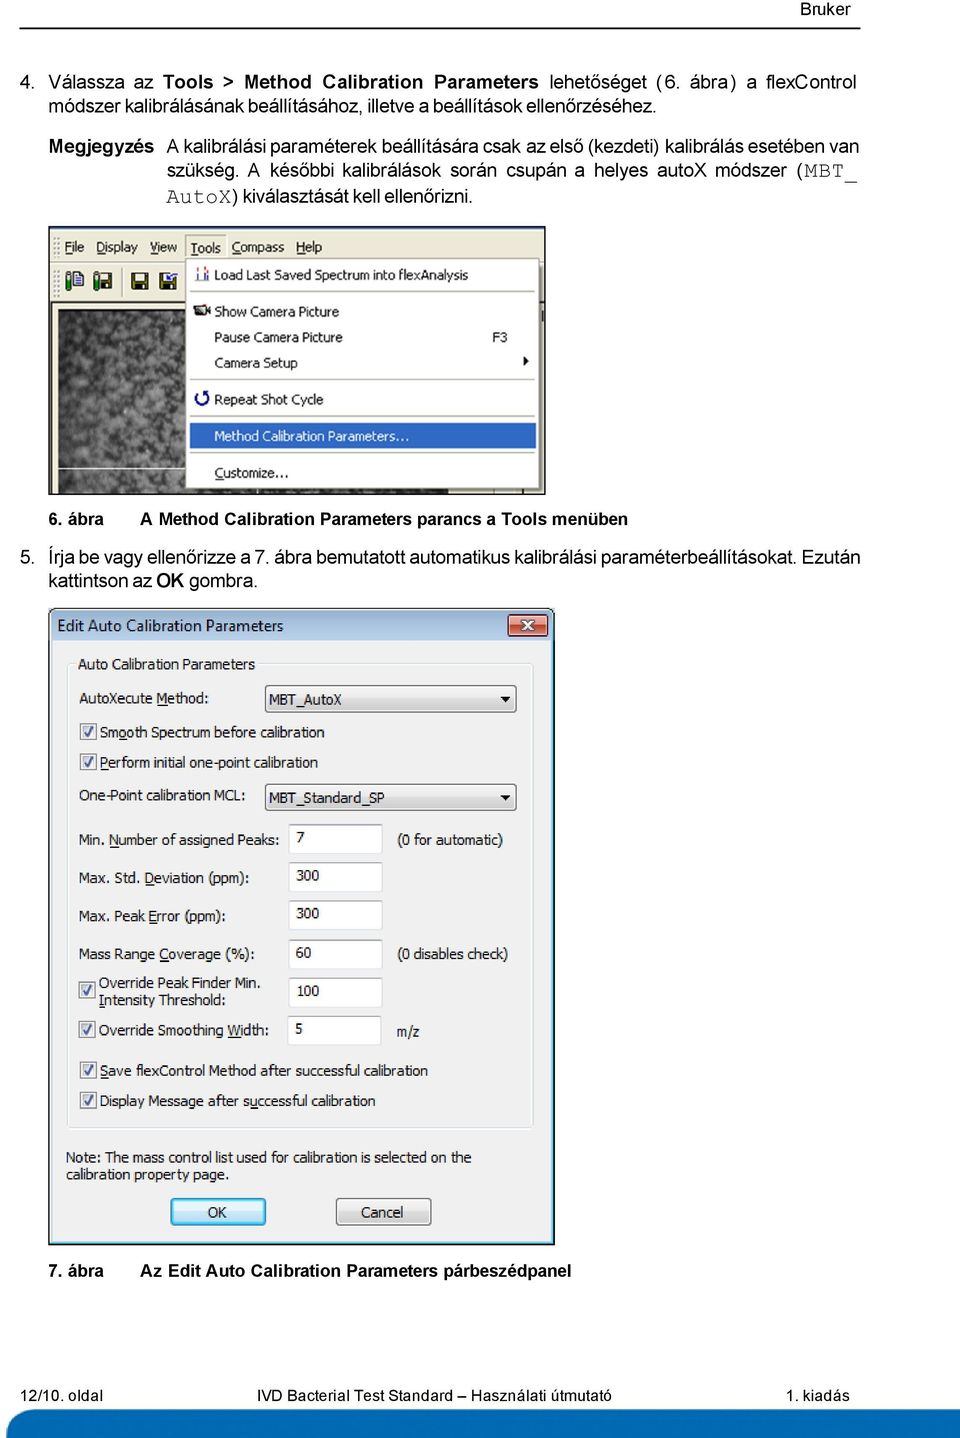The image size is (960, 1438).
Task: Uncheck Override Peak Finder Min. Intensity Threshold
Action: [87, 990]
